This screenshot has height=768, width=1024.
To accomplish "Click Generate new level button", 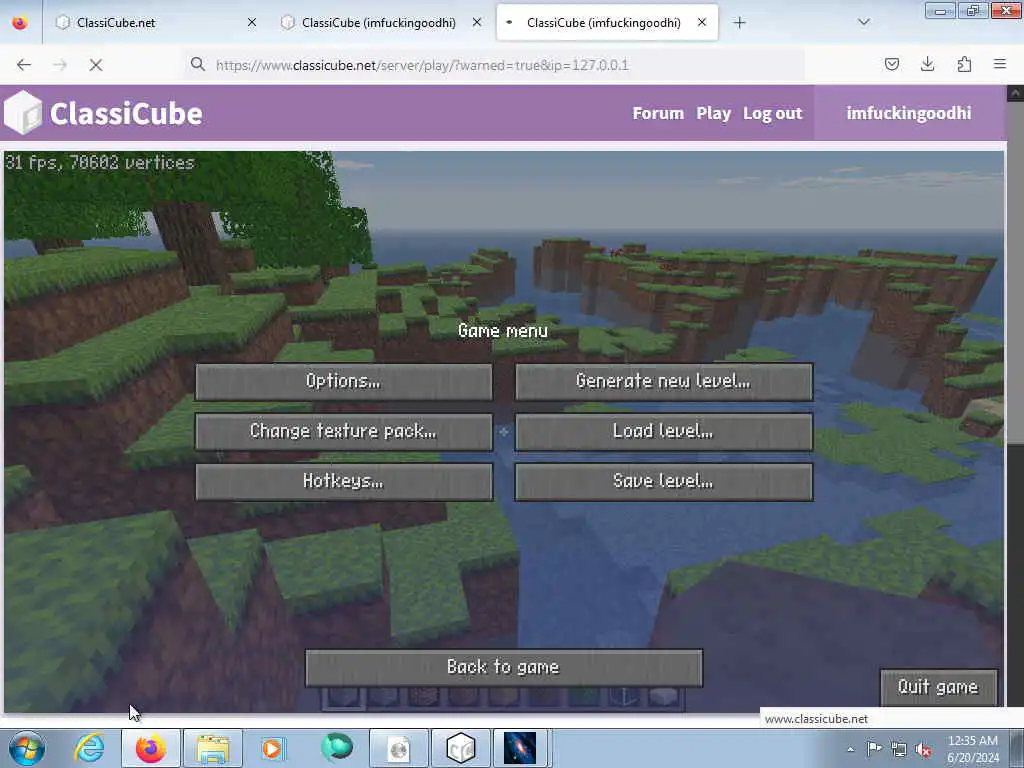I will point(664,381).
